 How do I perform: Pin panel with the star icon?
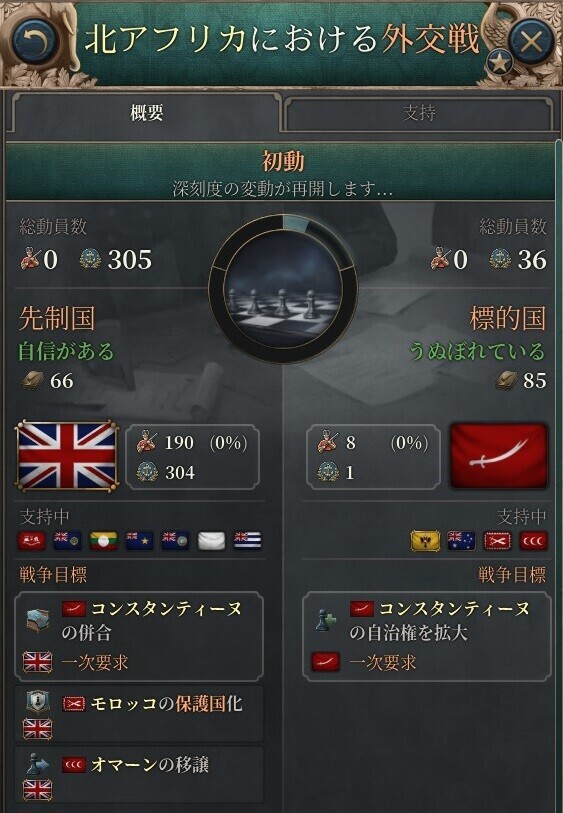point(499,63)
